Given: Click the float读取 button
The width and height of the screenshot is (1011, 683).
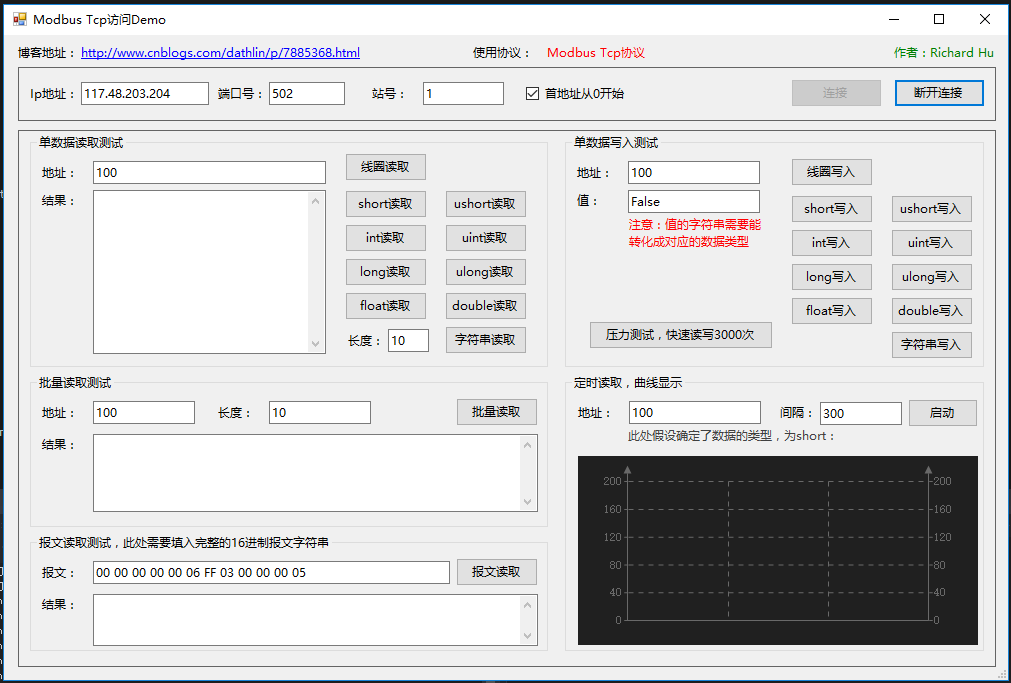Looking at the screenshot, I should pos(386,306).
